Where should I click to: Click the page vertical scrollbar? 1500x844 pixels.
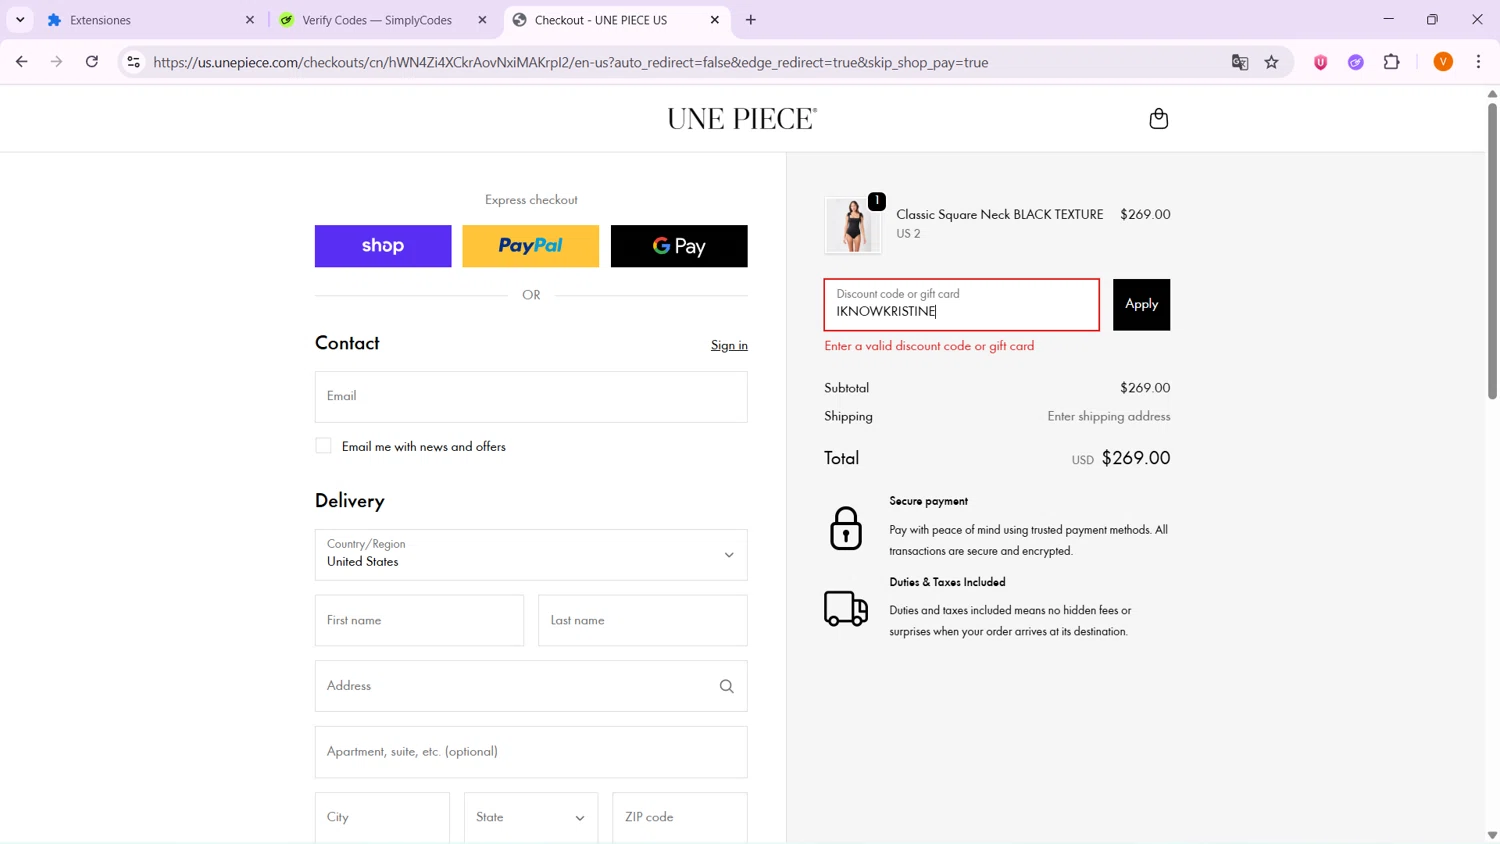(1491, 250)
